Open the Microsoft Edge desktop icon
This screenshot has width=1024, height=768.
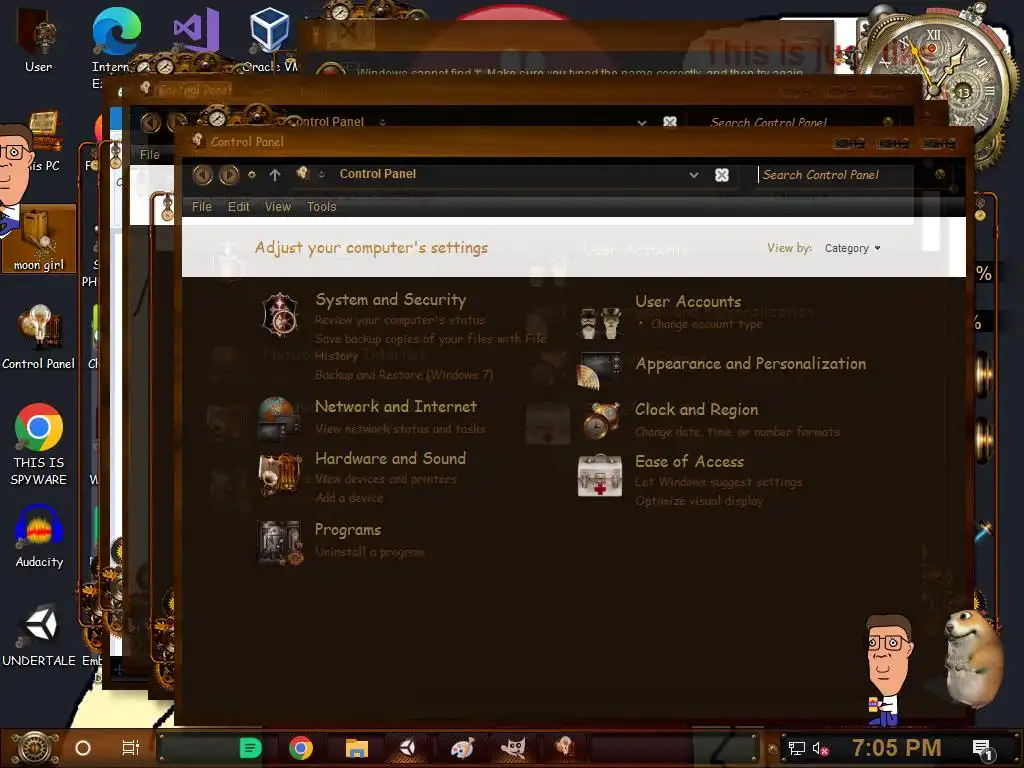116,31
